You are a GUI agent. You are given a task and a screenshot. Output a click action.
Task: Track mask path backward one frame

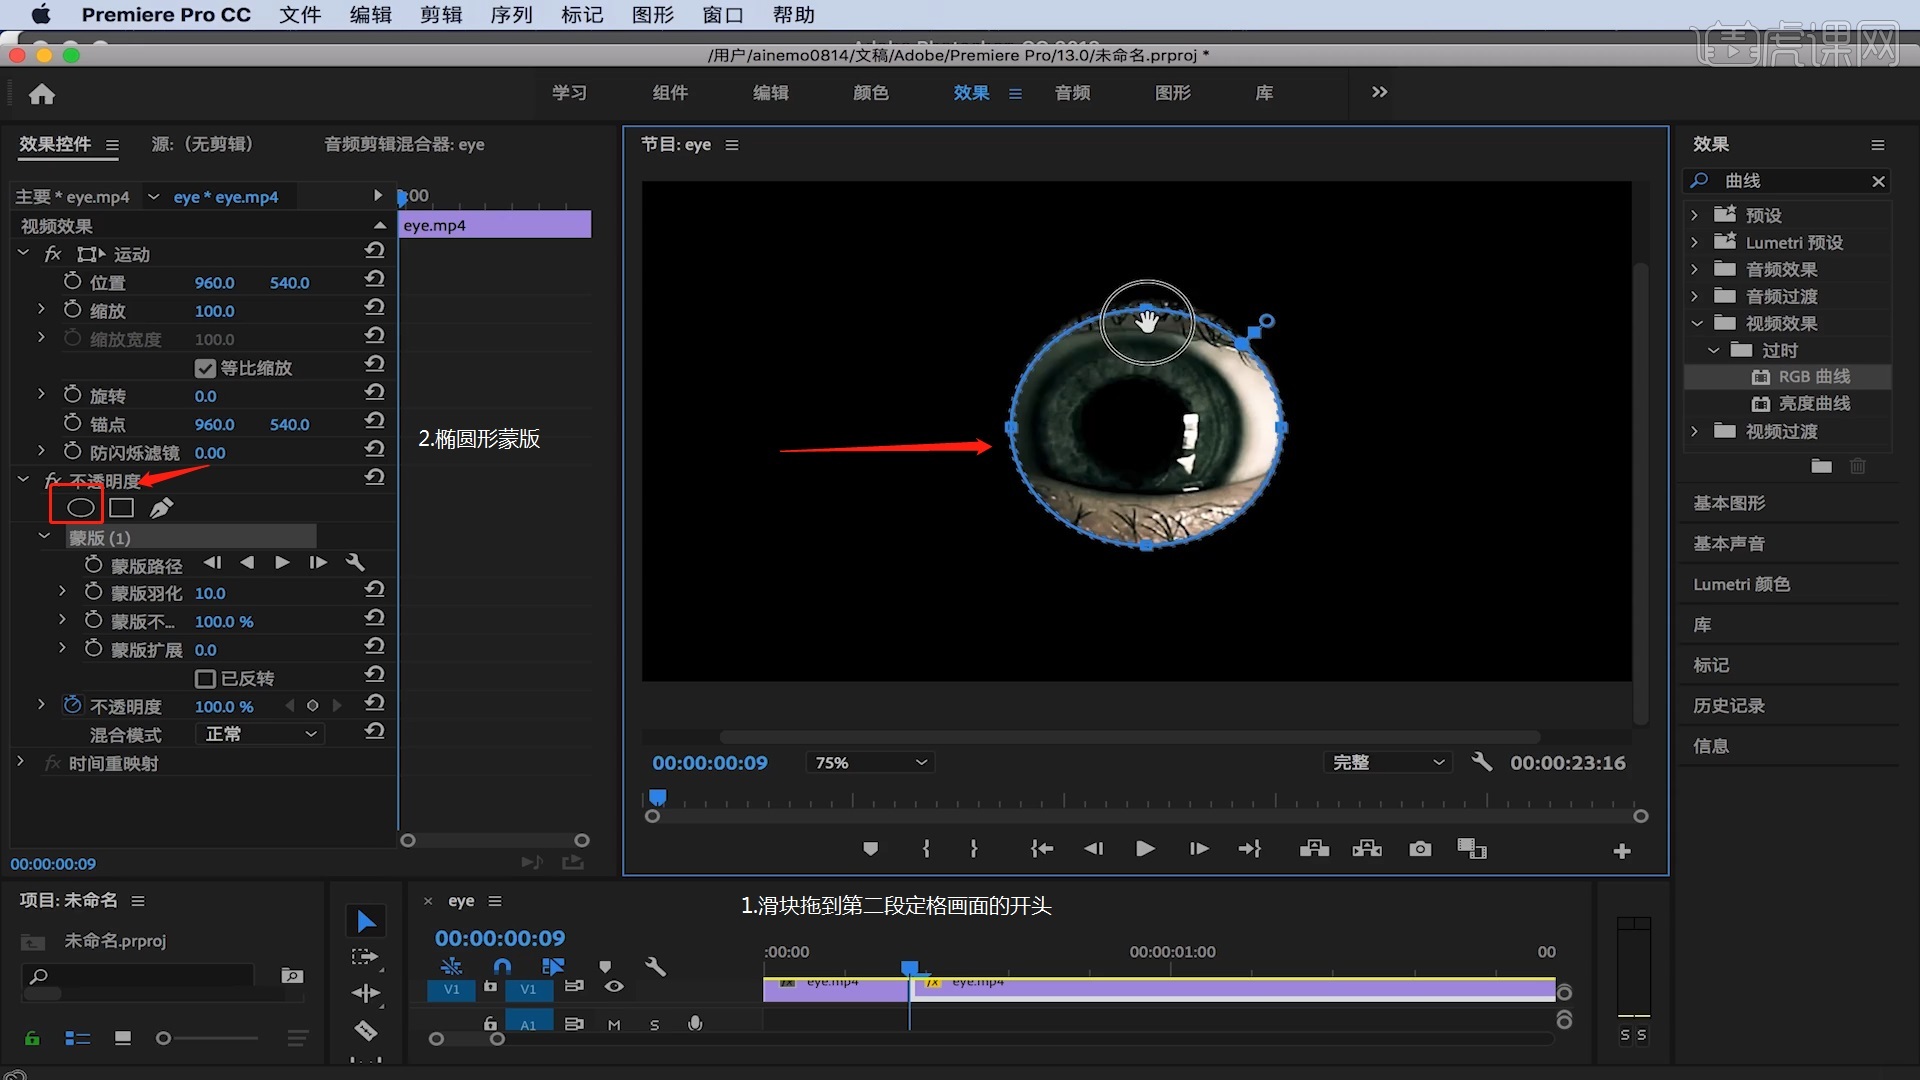coord(247,563)
